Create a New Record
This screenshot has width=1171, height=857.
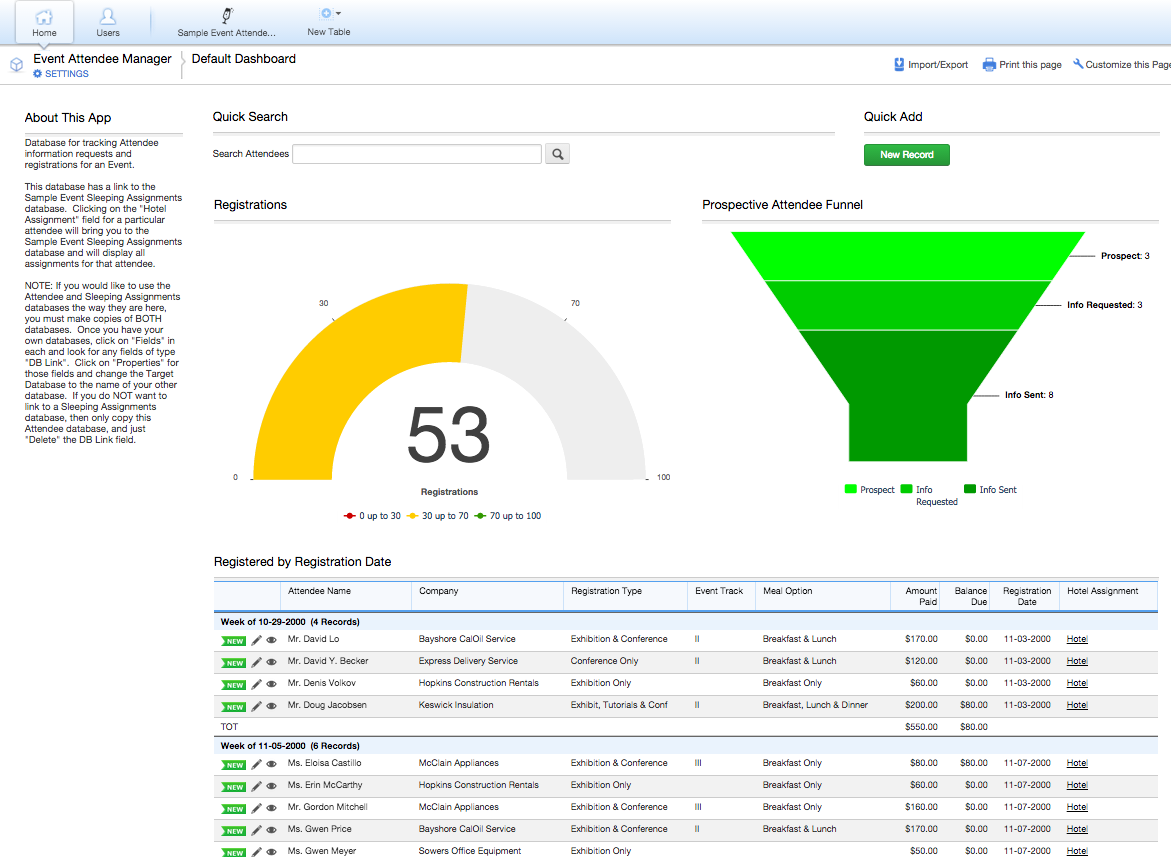click(x=907, y=155)
